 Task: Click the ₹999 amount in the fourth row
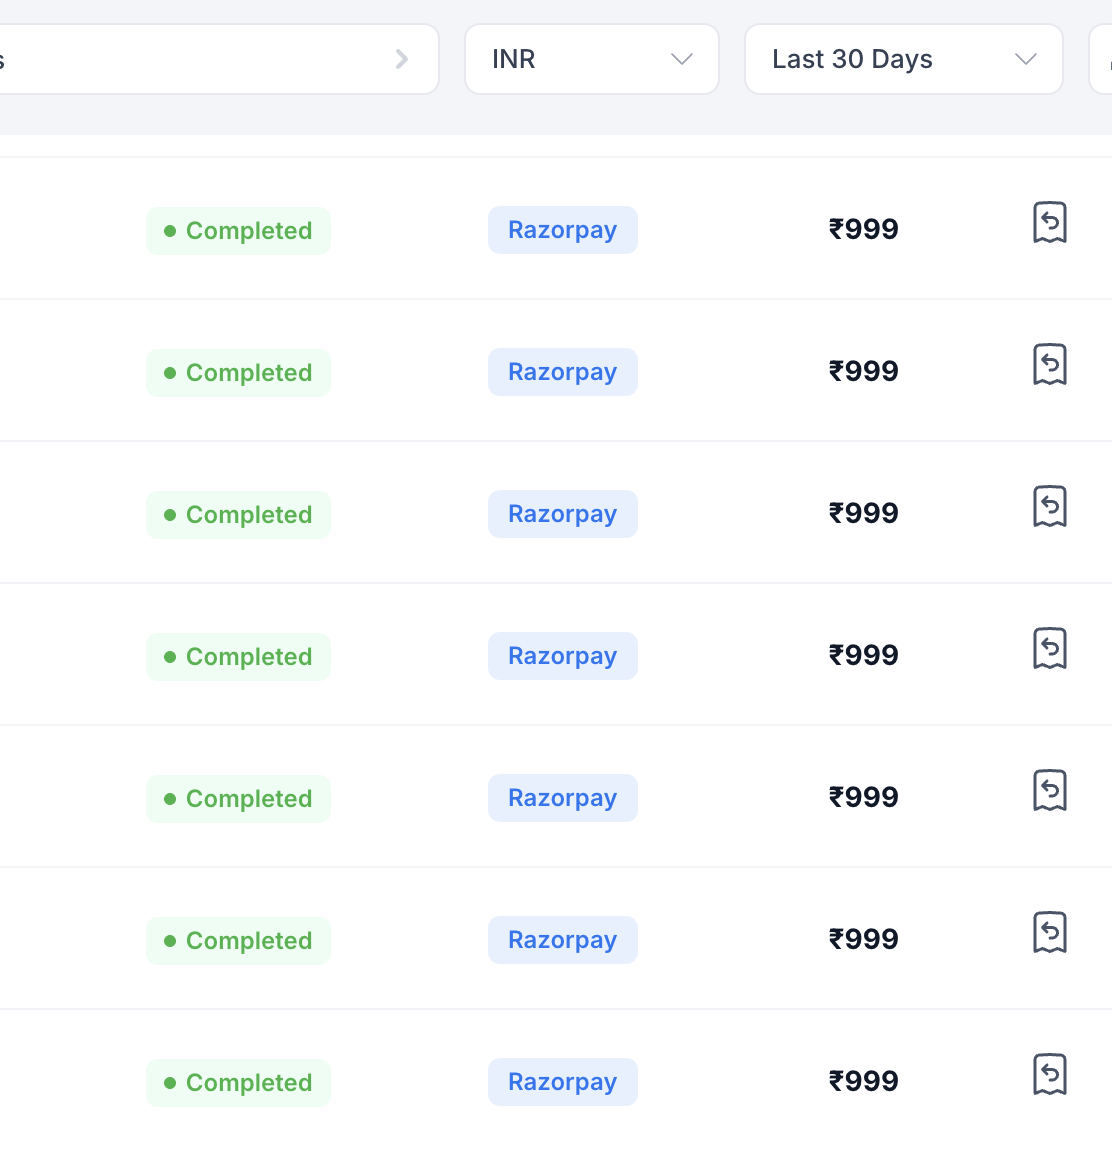click(863, 655)
